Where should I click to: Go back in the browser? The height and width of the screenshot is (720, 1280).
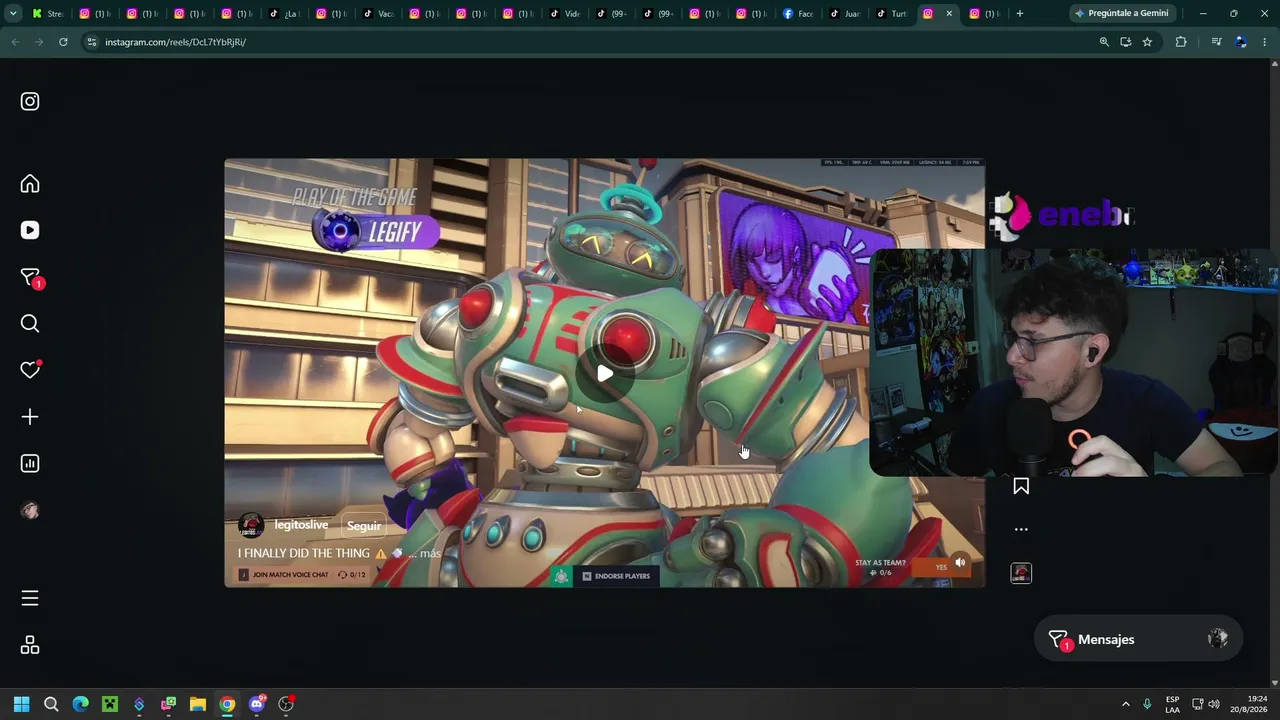(x=15, y=42)
